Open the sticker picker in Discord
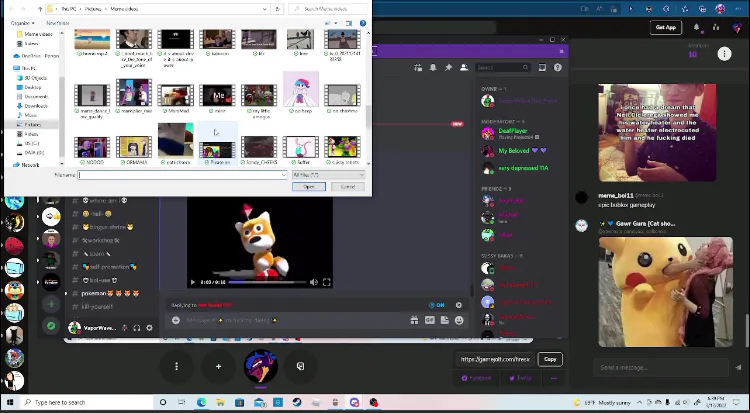 pos(444,321)
